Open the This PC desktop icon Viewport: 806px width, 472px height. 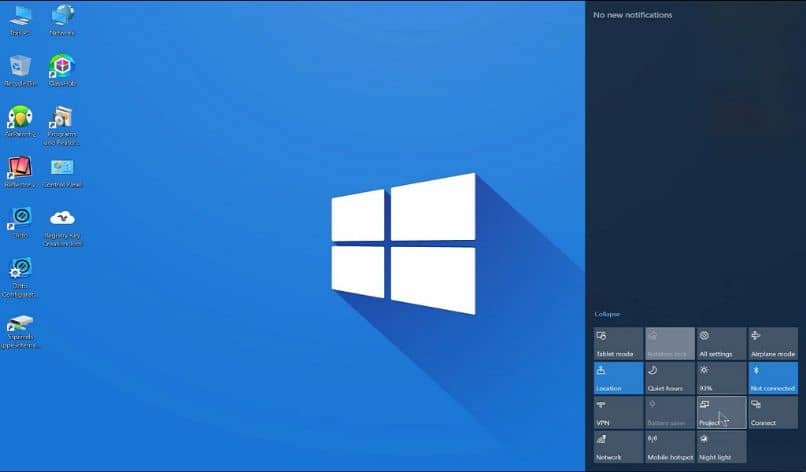20,21
